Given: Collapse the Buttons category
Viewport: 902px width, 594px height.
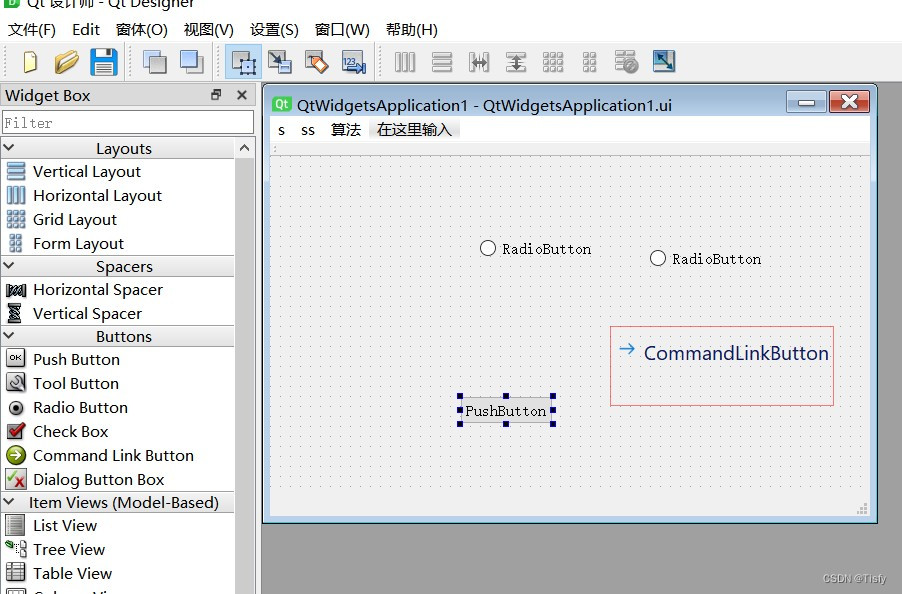Looking at the screenshot, I should [9, 336].
